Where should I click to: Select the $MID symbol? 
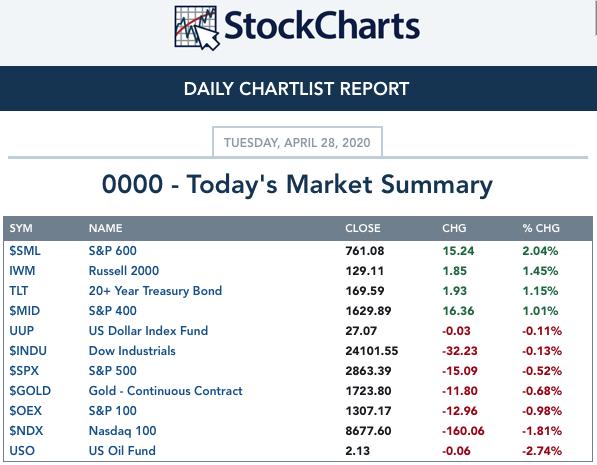tap(24, 311)
